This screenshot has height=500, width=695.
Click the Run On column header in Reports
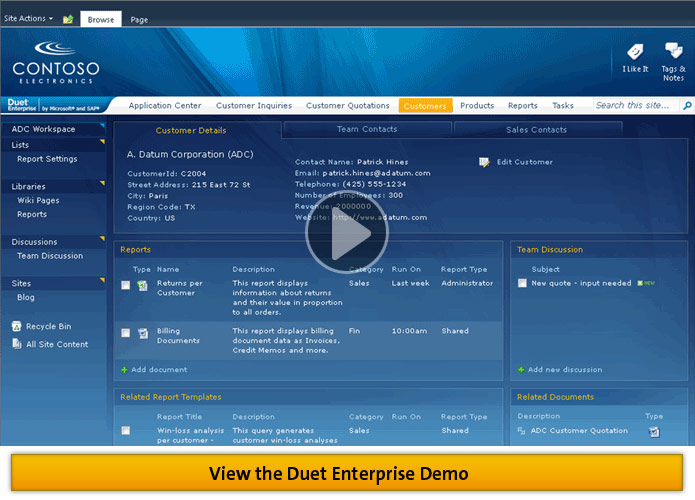[406, 270]
